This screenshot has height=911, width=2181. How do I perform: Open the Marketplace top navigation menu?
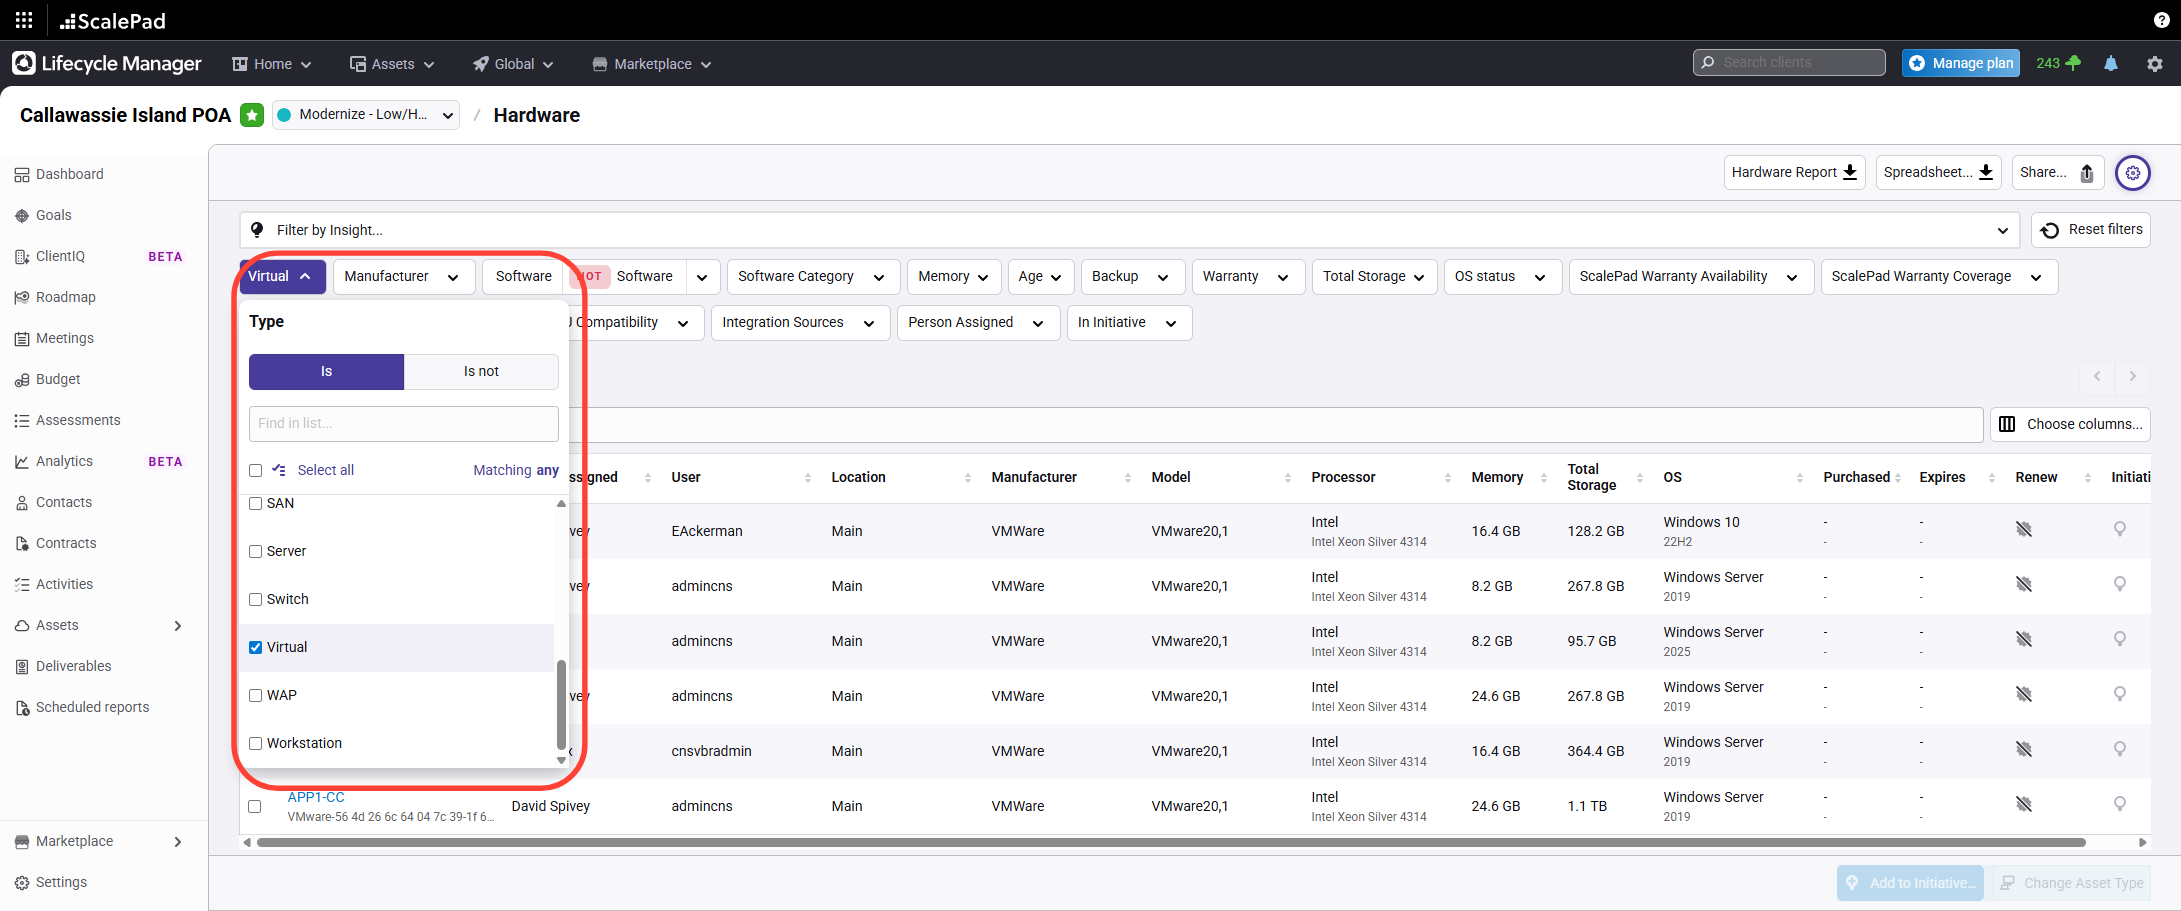pyautogui.click(x=652, y=64)
